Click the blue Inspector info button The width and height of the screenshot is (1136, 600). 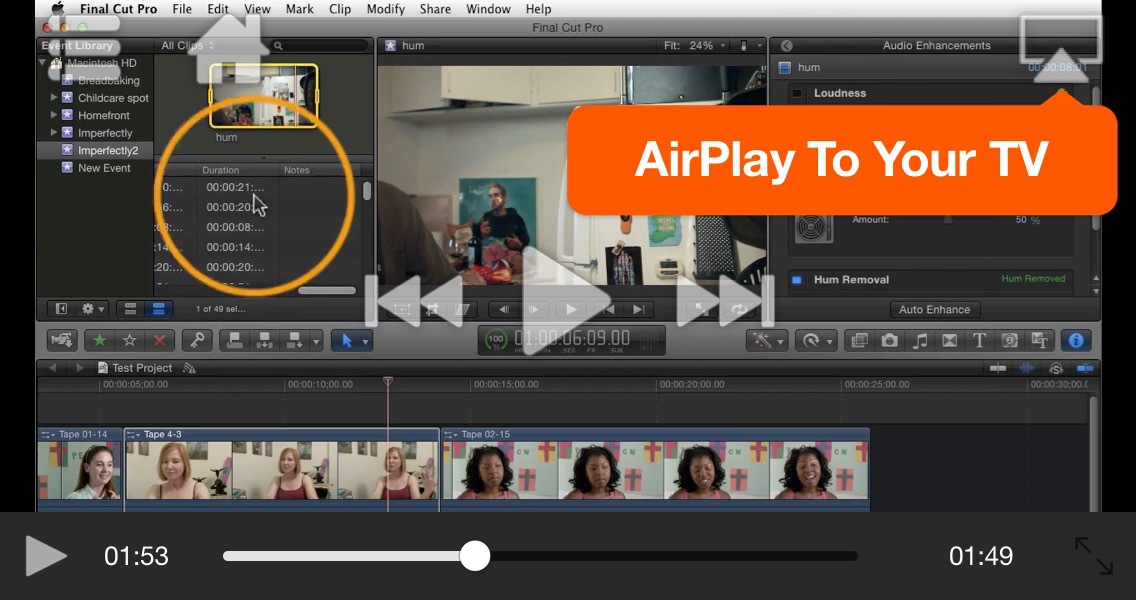click(x=1076, y=340)
